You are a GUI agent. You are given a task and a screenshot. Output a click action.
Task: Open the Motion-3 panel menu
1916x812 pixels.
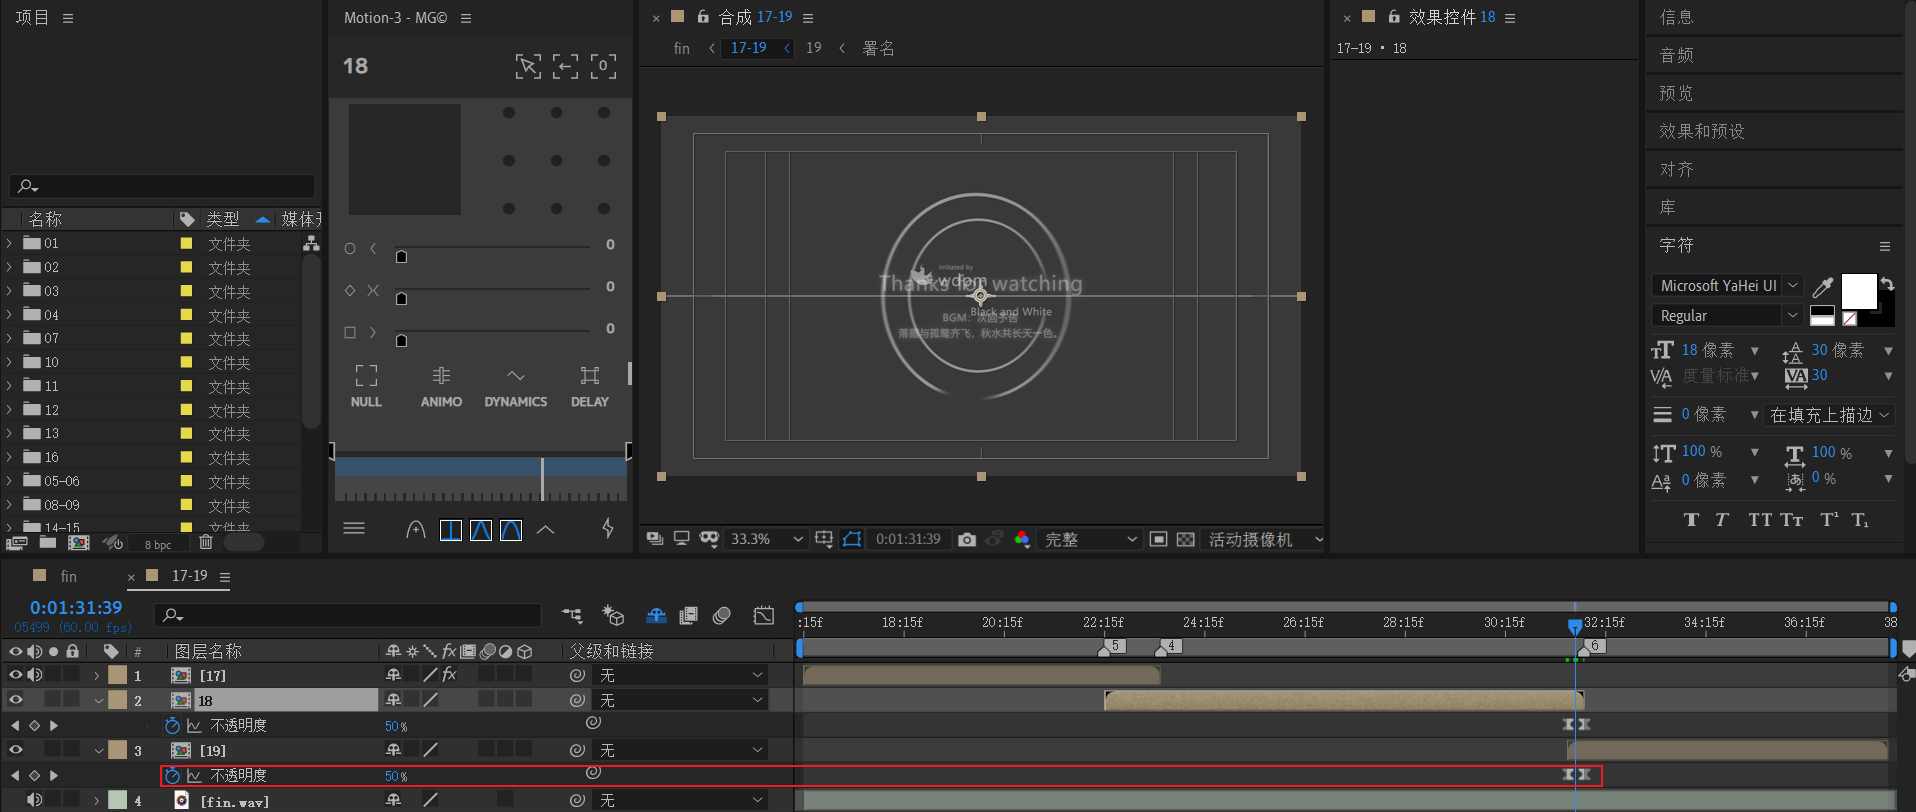(466, 18)
